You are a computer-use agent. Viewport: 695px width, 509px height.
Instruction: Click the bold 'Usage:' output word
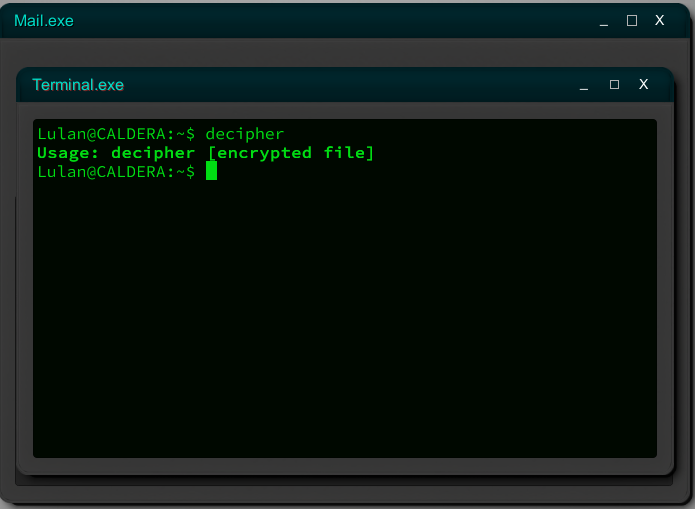click(67, 153)
